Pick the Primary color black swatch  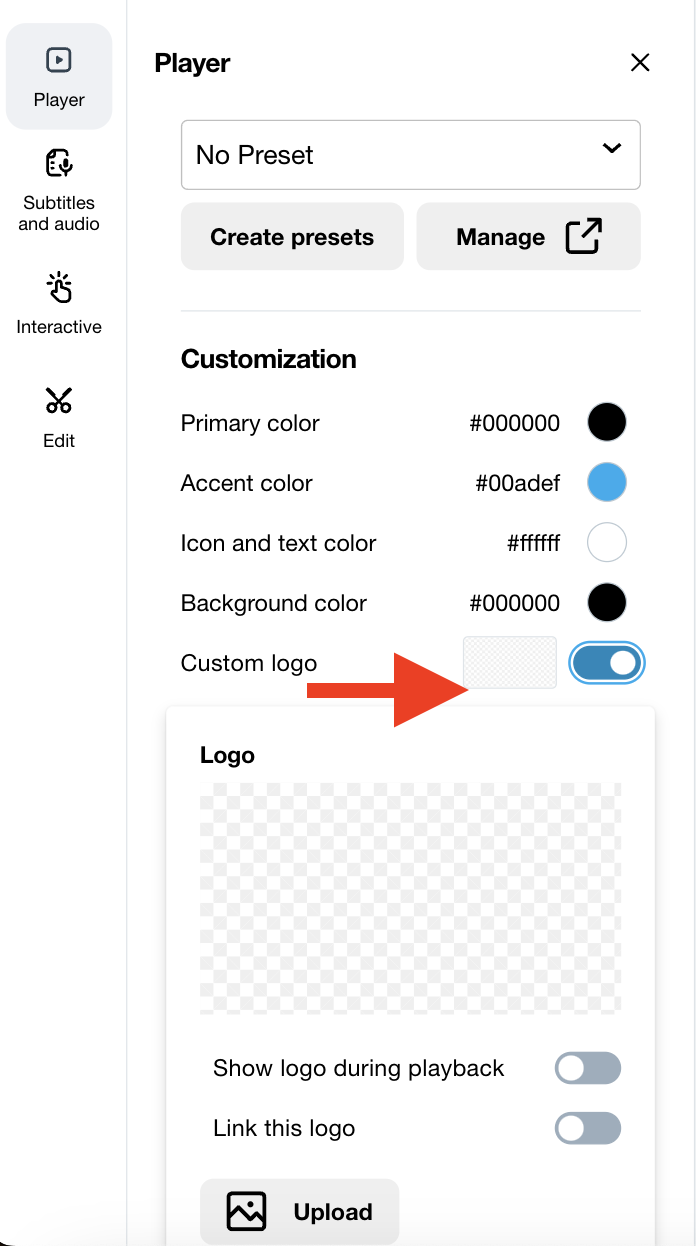click(x=607, y=422)
